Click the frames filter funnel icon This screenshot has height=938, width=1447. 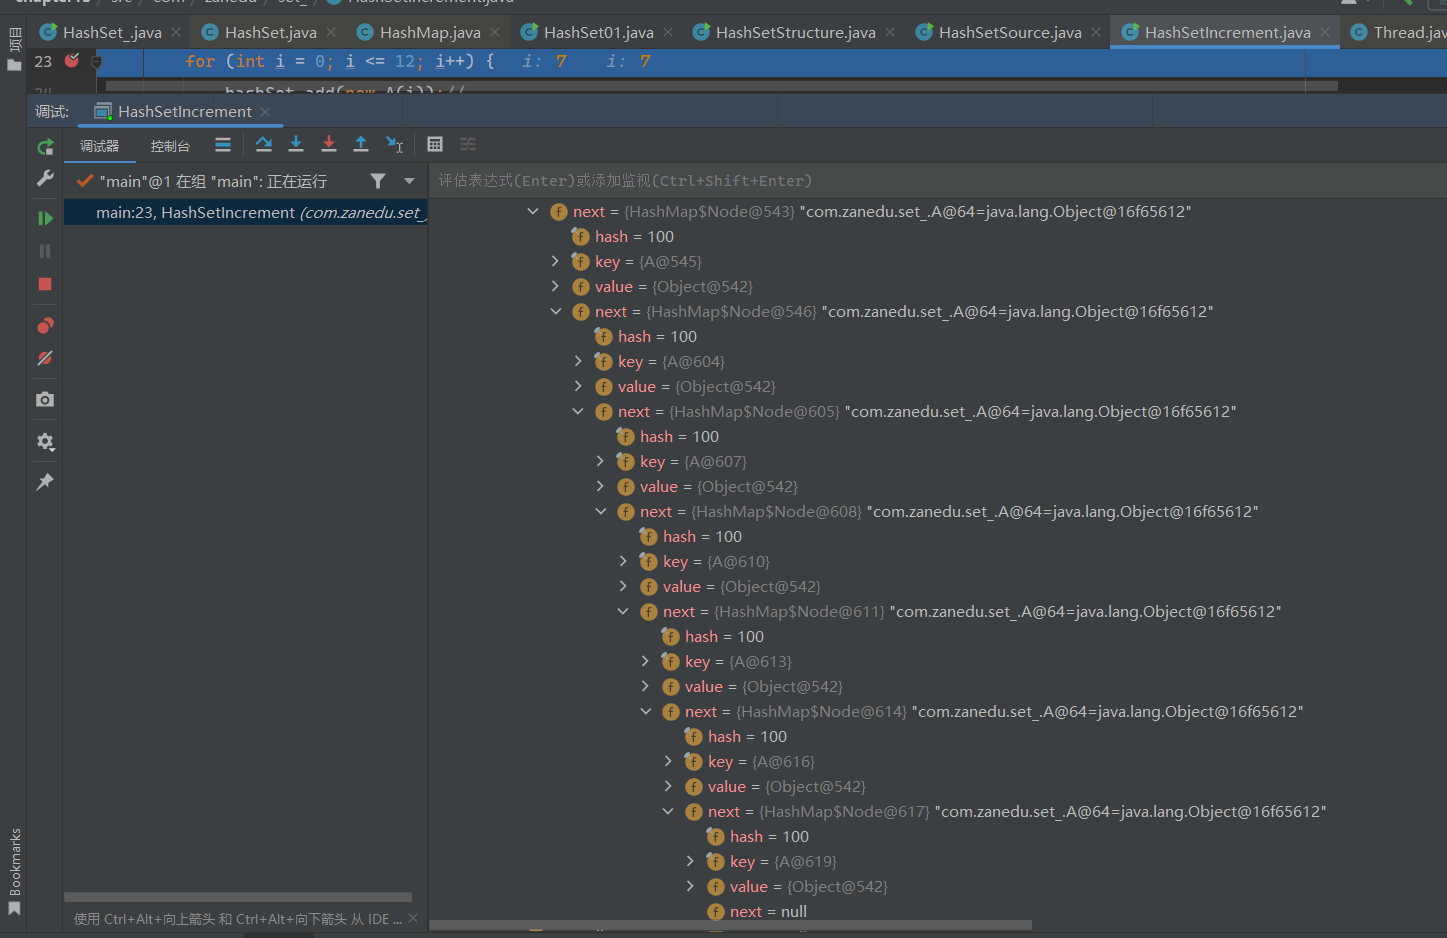click(378, 181)
